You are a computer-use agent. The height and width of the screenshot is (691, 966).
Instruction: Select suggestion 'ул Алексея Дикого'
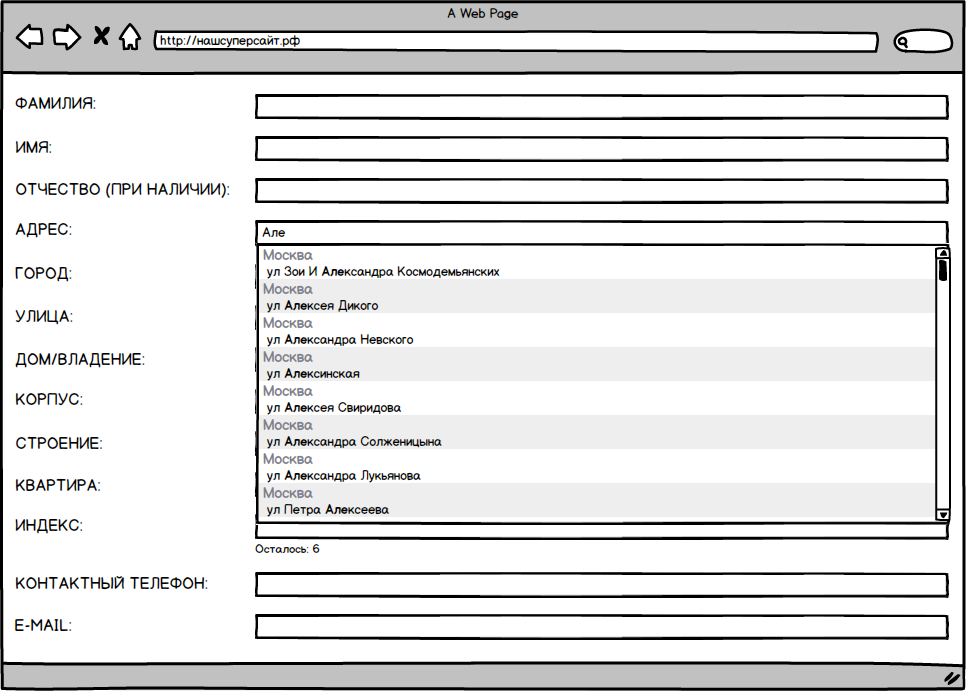pos(596,297)
